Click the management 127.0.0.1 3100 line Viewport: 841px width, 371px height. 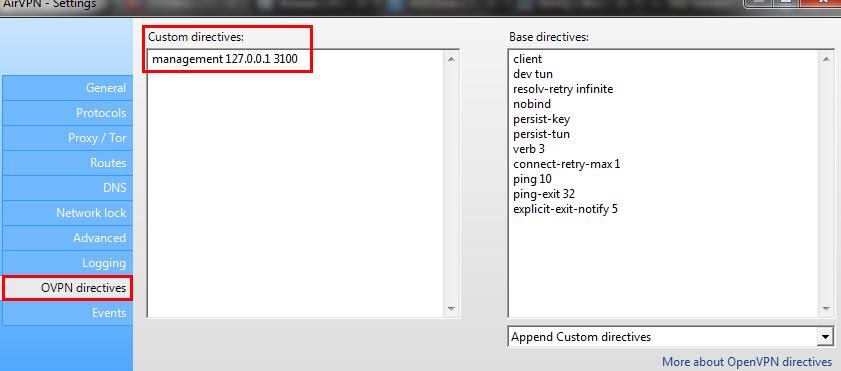(225, 59)
